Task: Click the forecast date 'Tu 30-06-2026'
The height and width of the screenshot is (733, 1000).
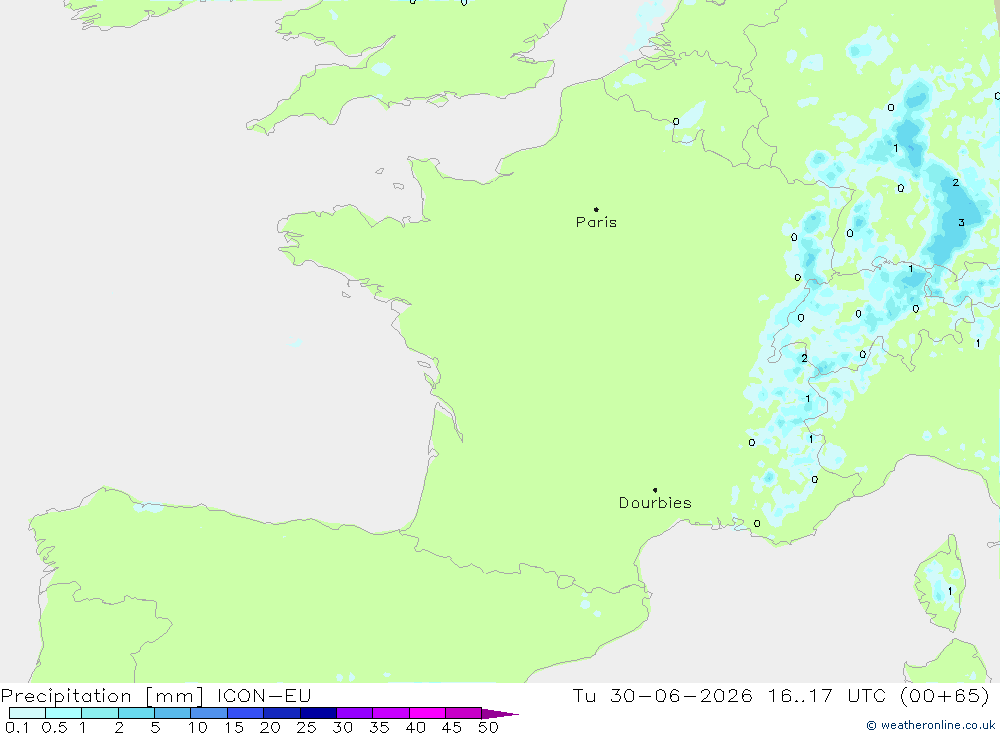Action: pos(662,695)
